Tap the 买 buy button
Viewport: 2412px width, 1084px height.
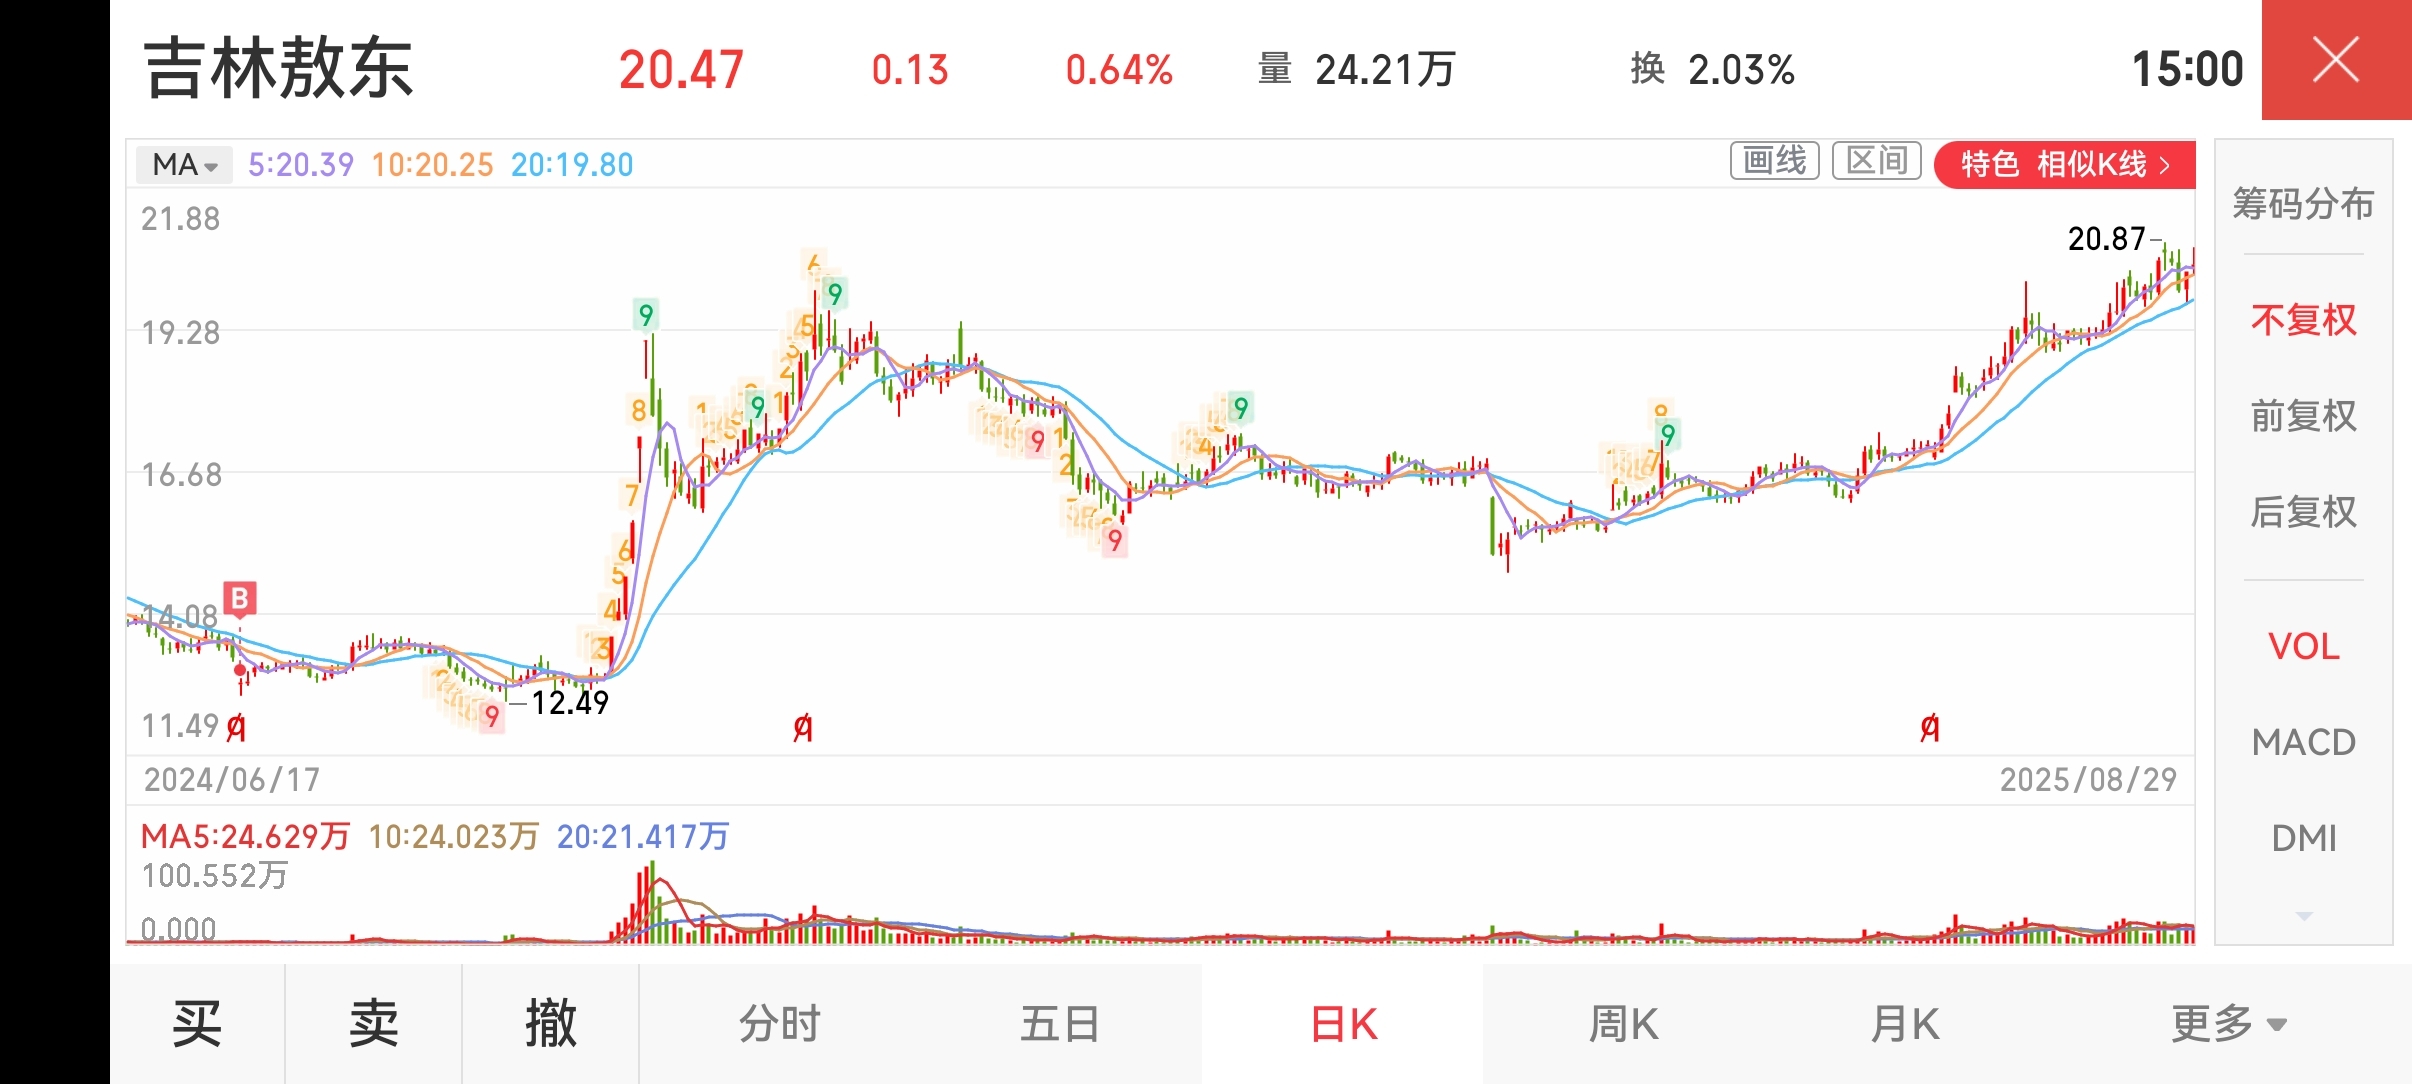coord(197,1024)
